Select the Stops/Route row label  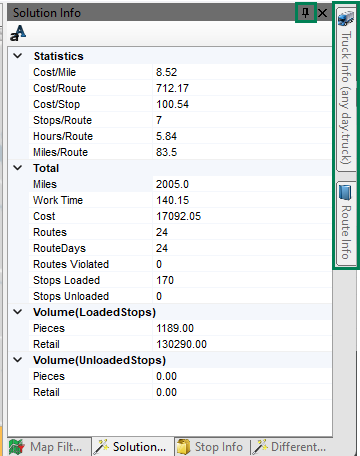62,120
